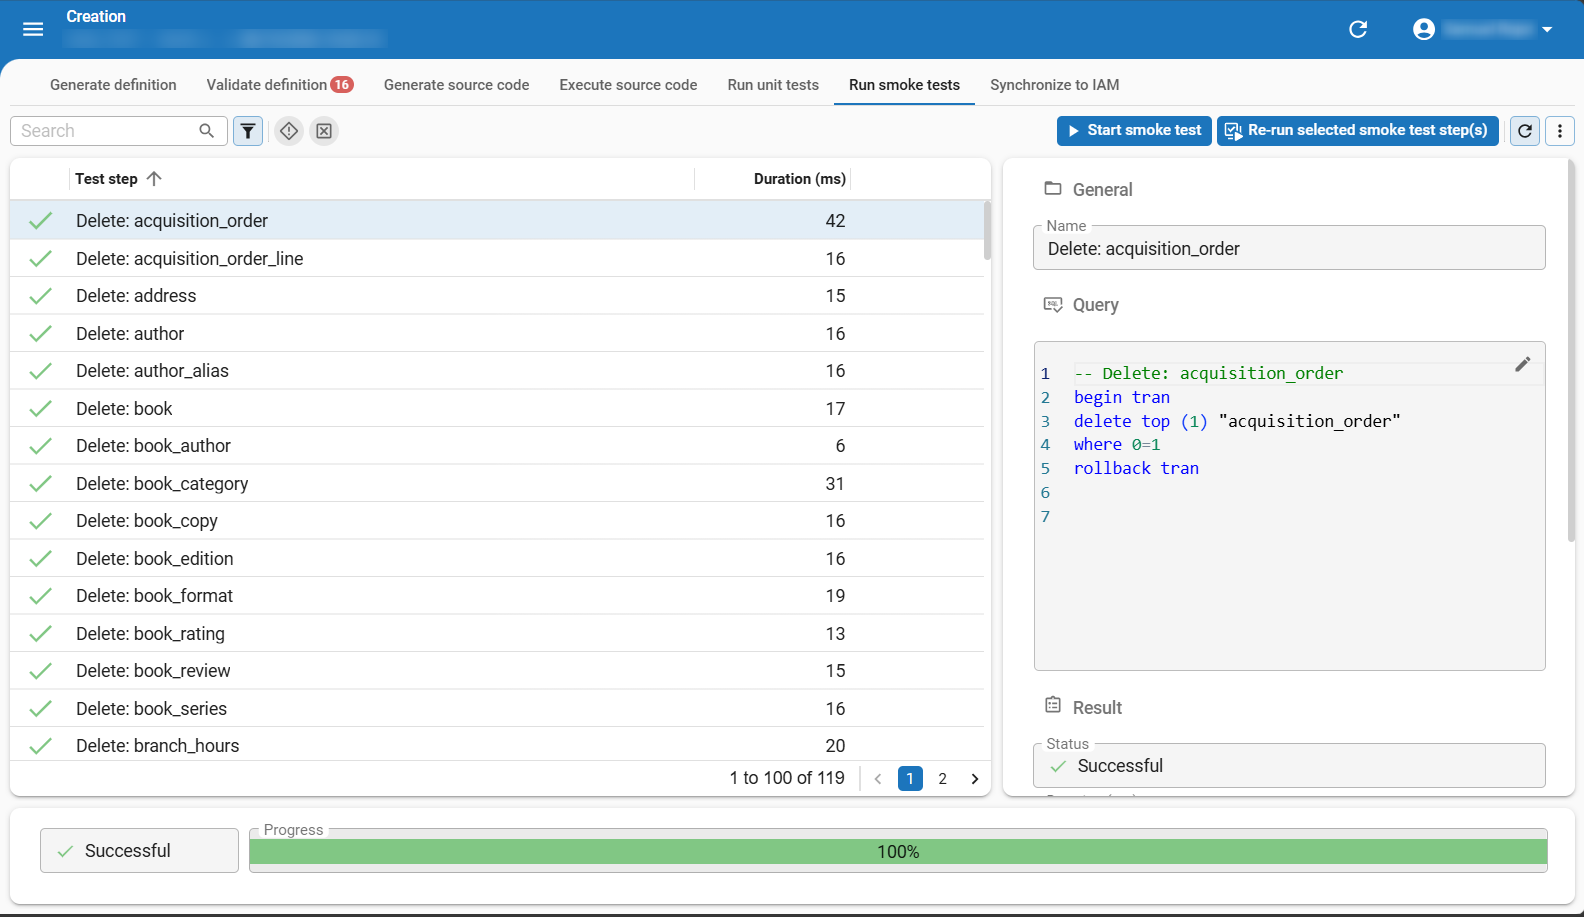
Task: Select row Delete: author
Action: (497, 333)
